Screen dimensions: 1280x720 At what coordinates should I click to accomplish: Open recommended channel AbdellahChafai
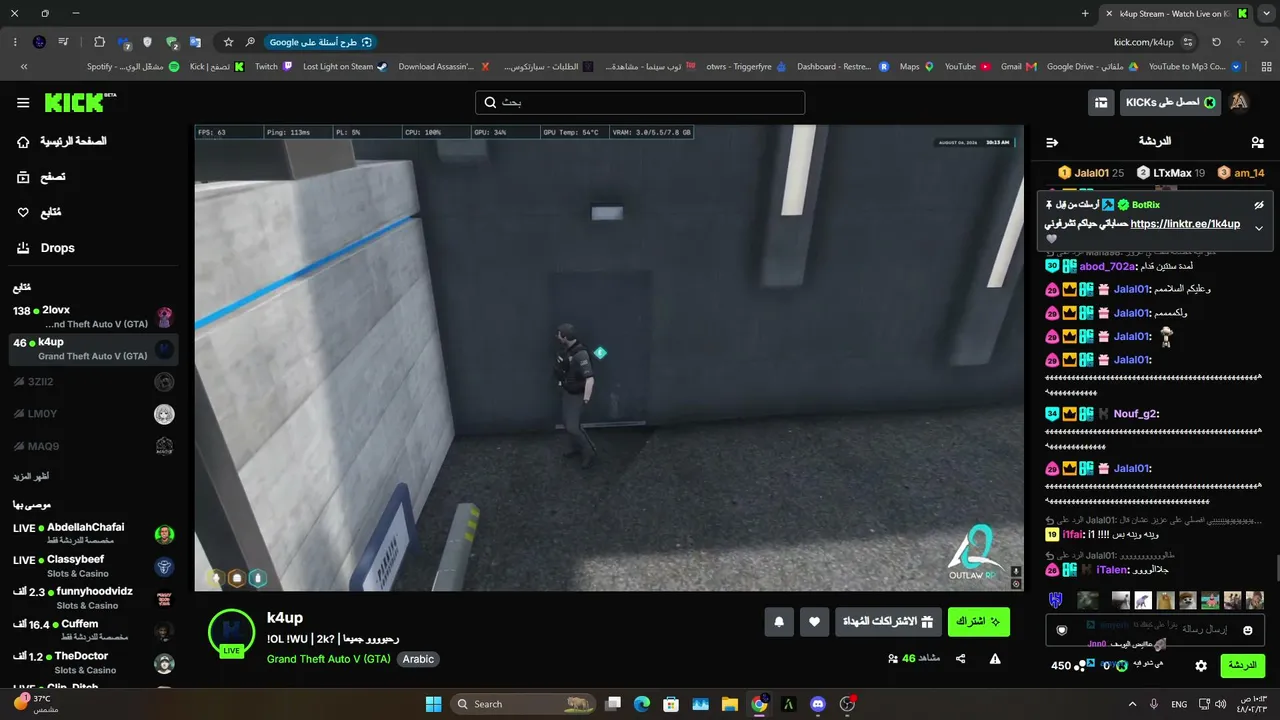click(94, 534)
